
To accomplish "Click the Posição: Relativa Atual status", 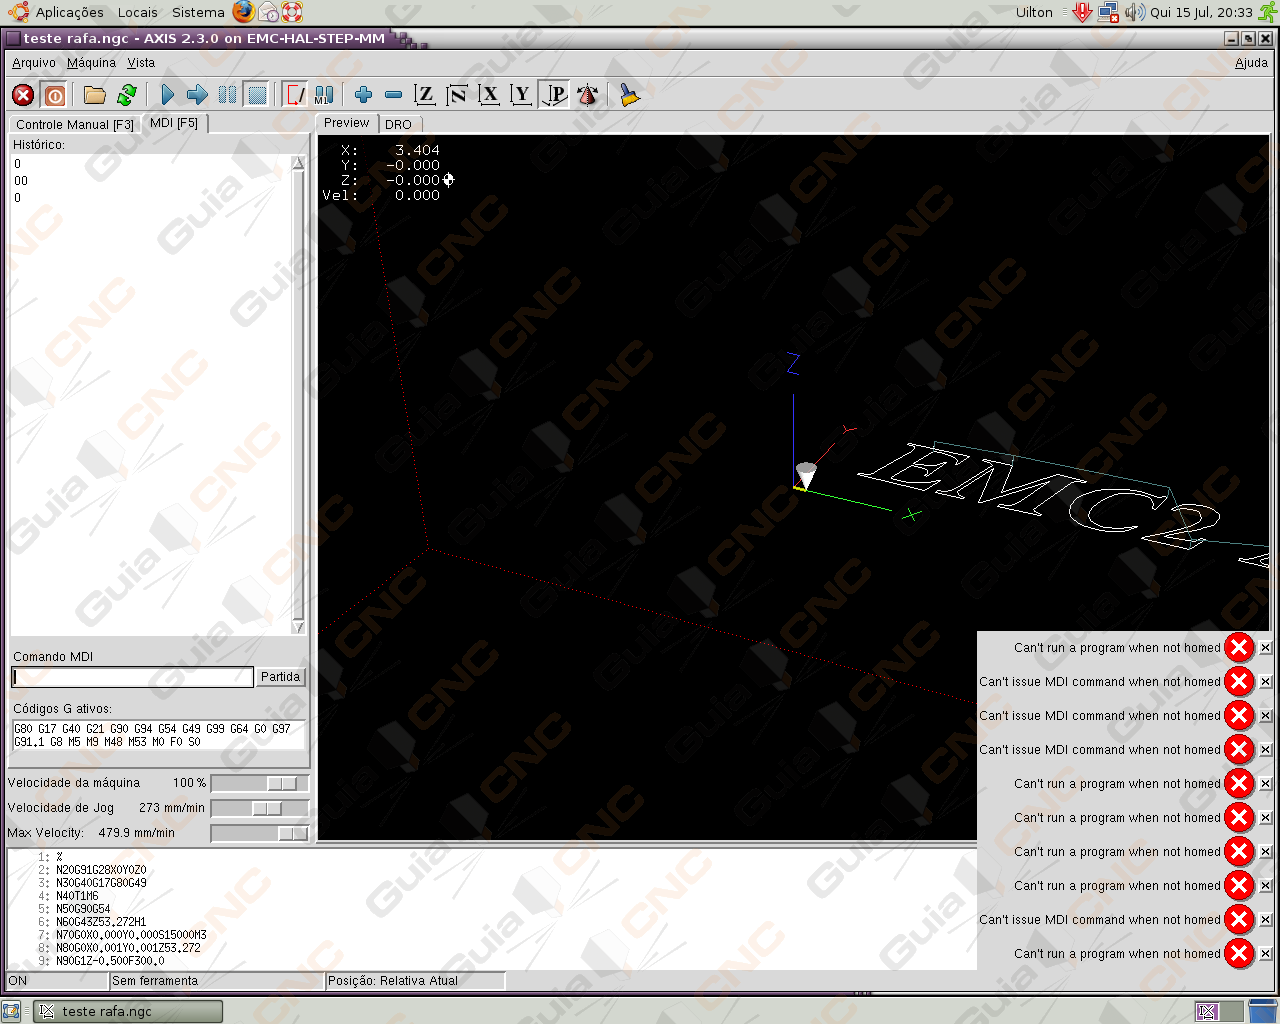I will [x=415, y=981].
